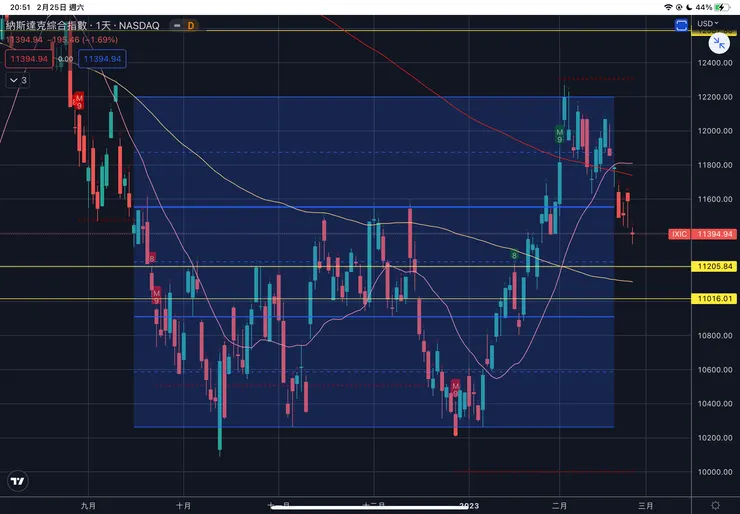Select the red 8 marker in late September

[151, 258]
